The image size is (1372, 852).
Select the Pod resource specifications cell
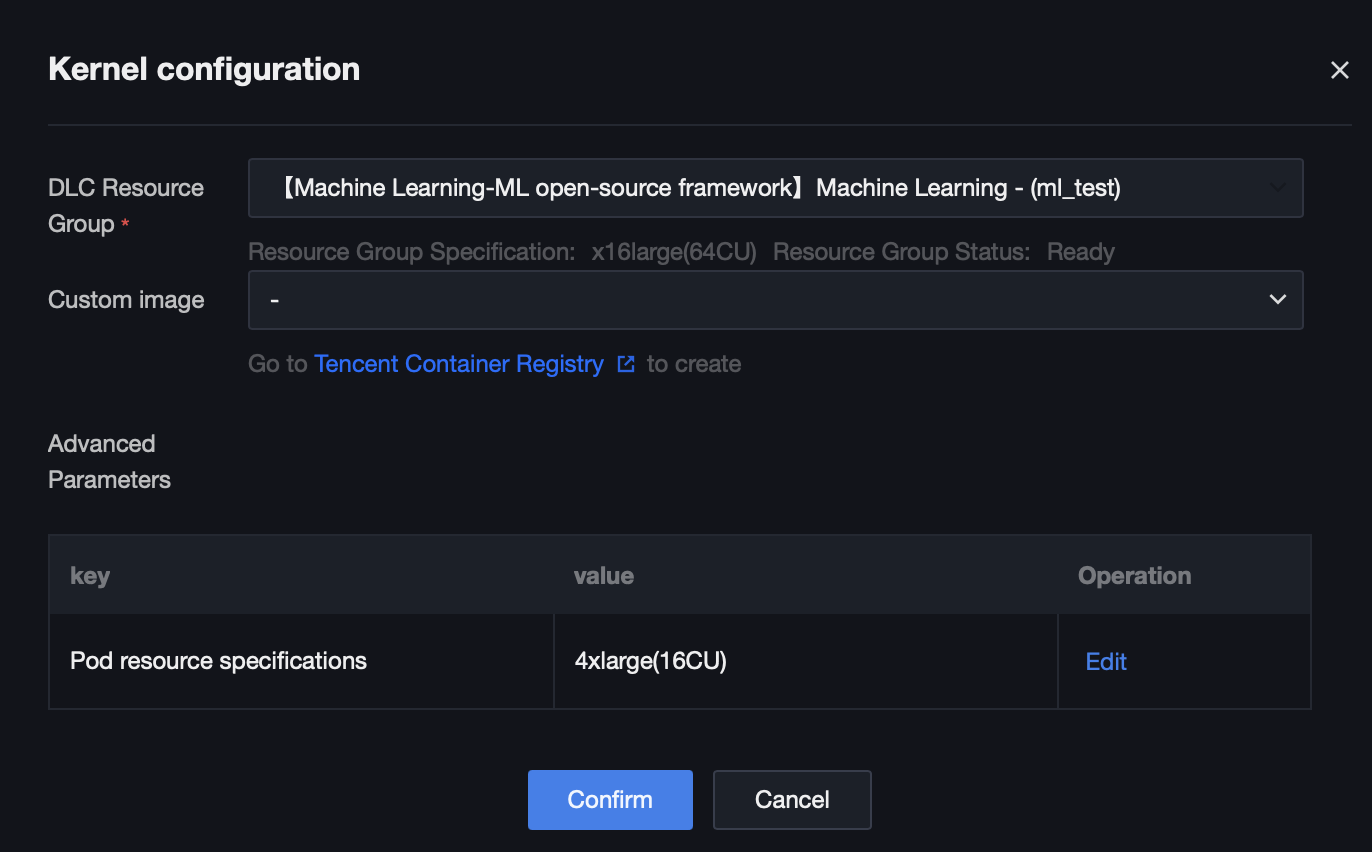click(x=218, y=661)
